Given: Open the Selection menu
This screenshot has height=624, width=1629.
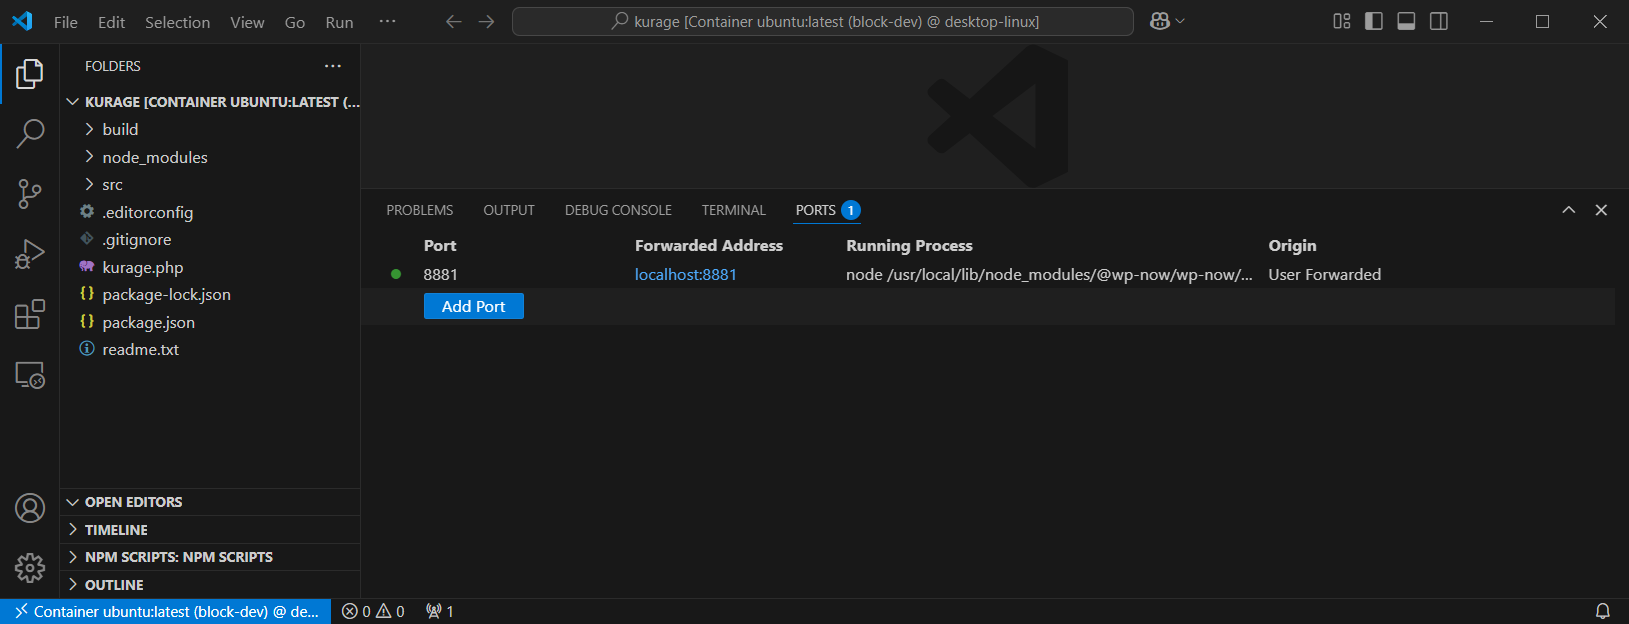Looking at the screenshot, I should [177, 22].
